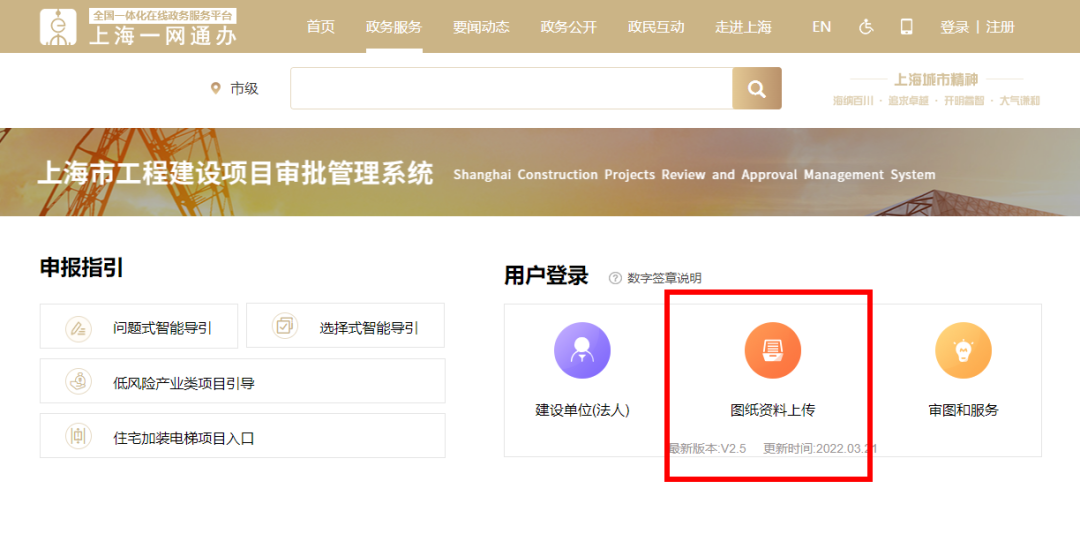Open 低风险产业类项目引导 button
Image resolution: width=1080 pixels, height=537 pixels.
coord(242,381)
